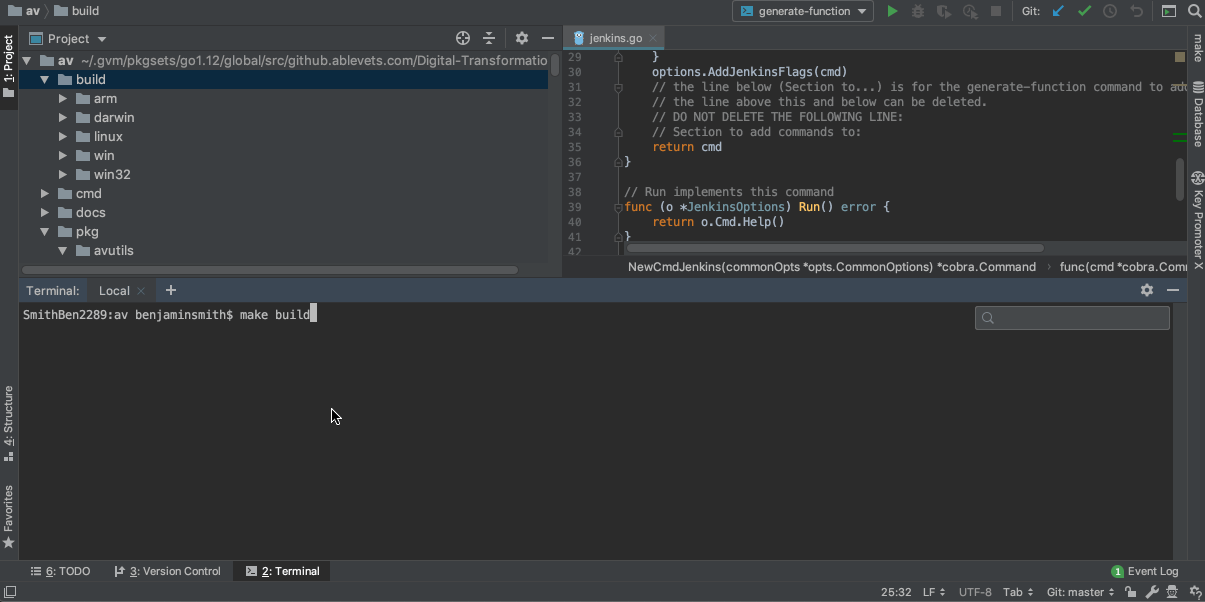Viewport: 1205px width, 602px height.
Task: Click the editor horizontal scrollbar
Action: tap(835, 248)
